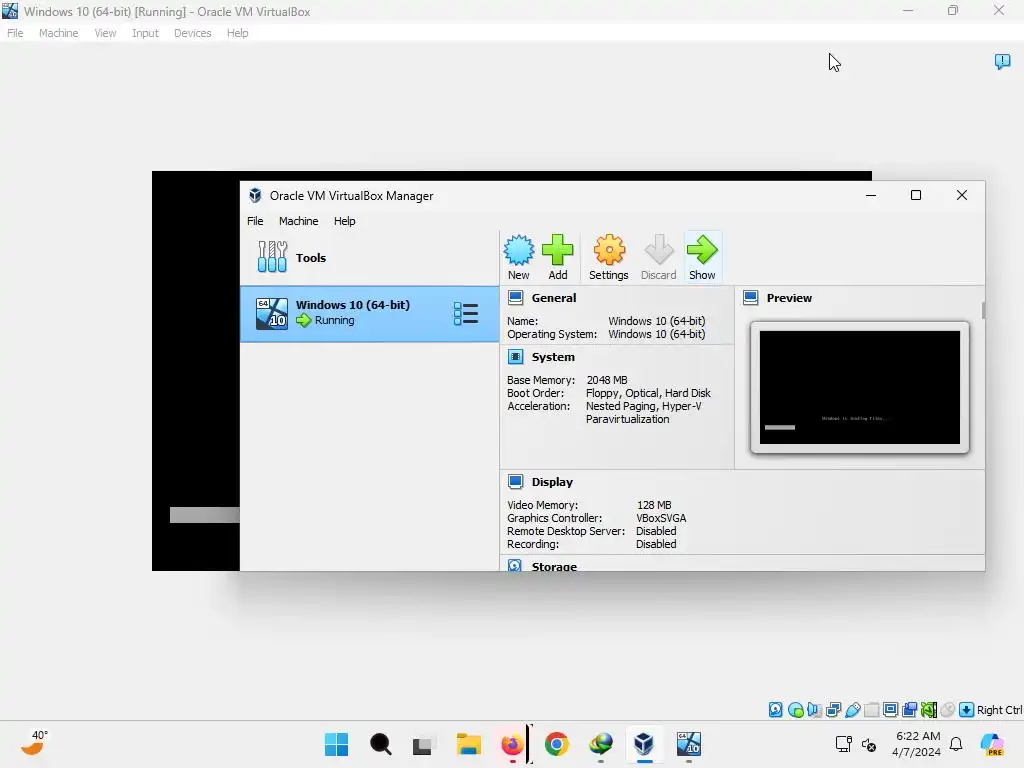Screen dimensions: 1024x768
Task: Launch Firefox from the taskbar
Action: [x=512, y=744]
